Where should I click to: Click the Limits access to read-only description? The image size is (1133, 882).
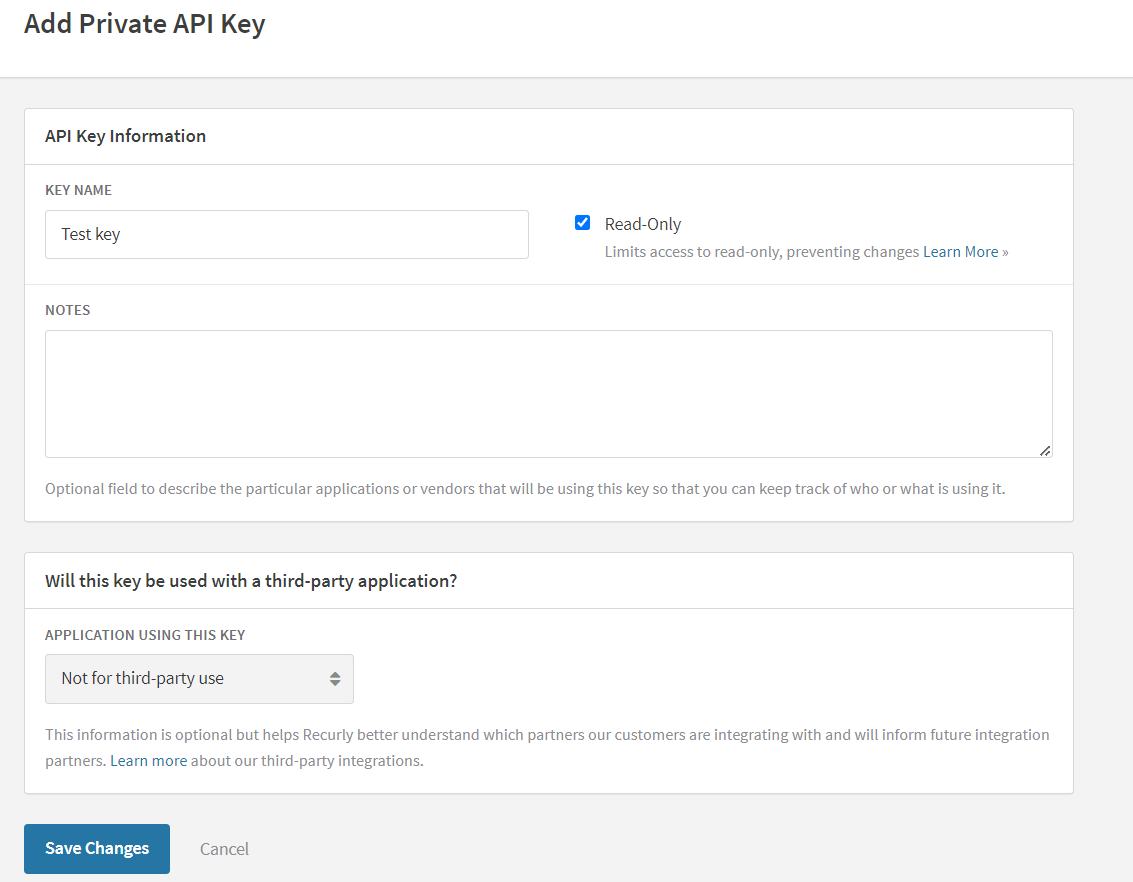761,252
